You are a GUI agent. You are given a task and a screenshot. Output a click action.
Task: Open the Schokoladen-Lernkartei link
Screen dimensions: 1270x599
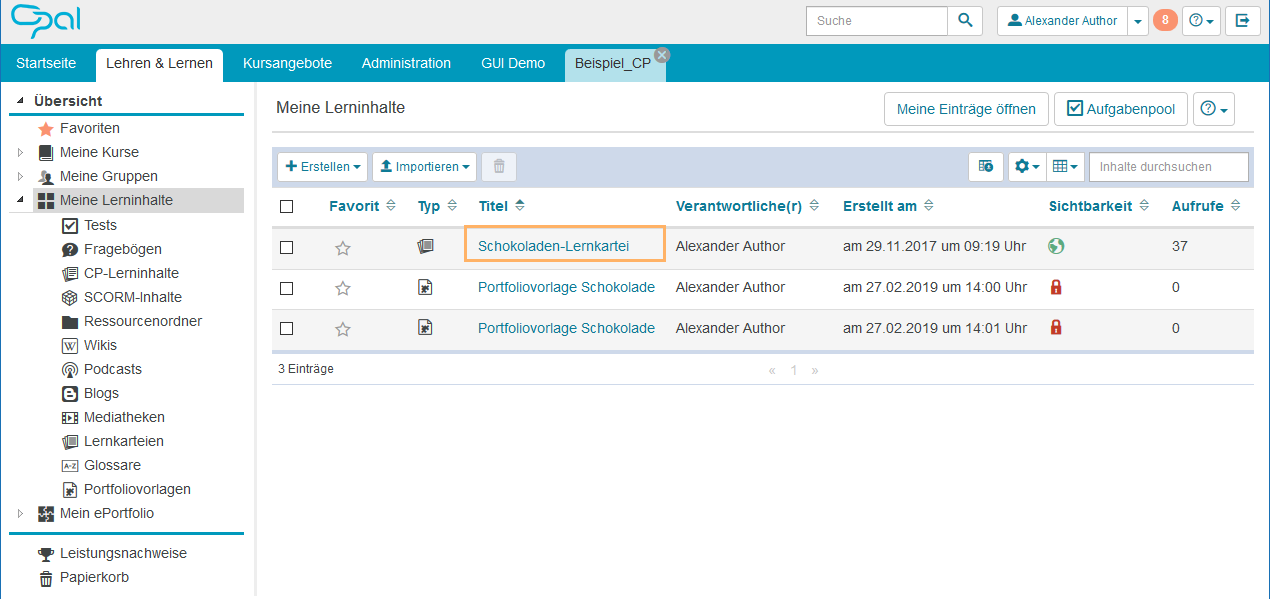[553, 246]
